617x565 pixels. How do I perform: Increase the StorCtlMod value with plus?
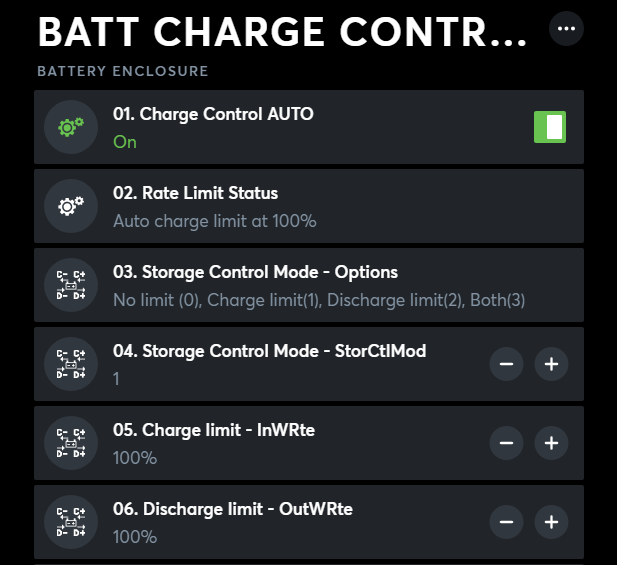(x=551, y=364)
